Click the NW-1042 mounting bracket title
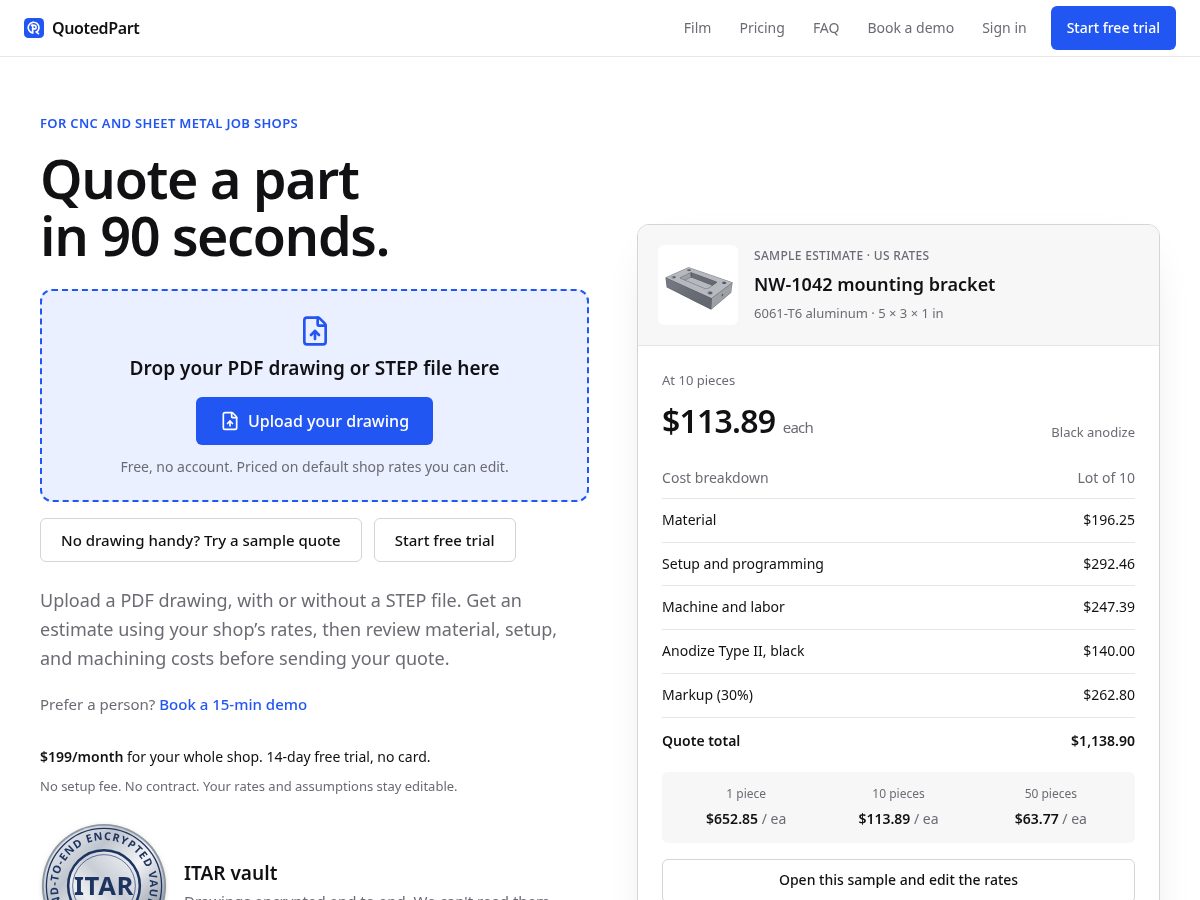 (874, 284)
